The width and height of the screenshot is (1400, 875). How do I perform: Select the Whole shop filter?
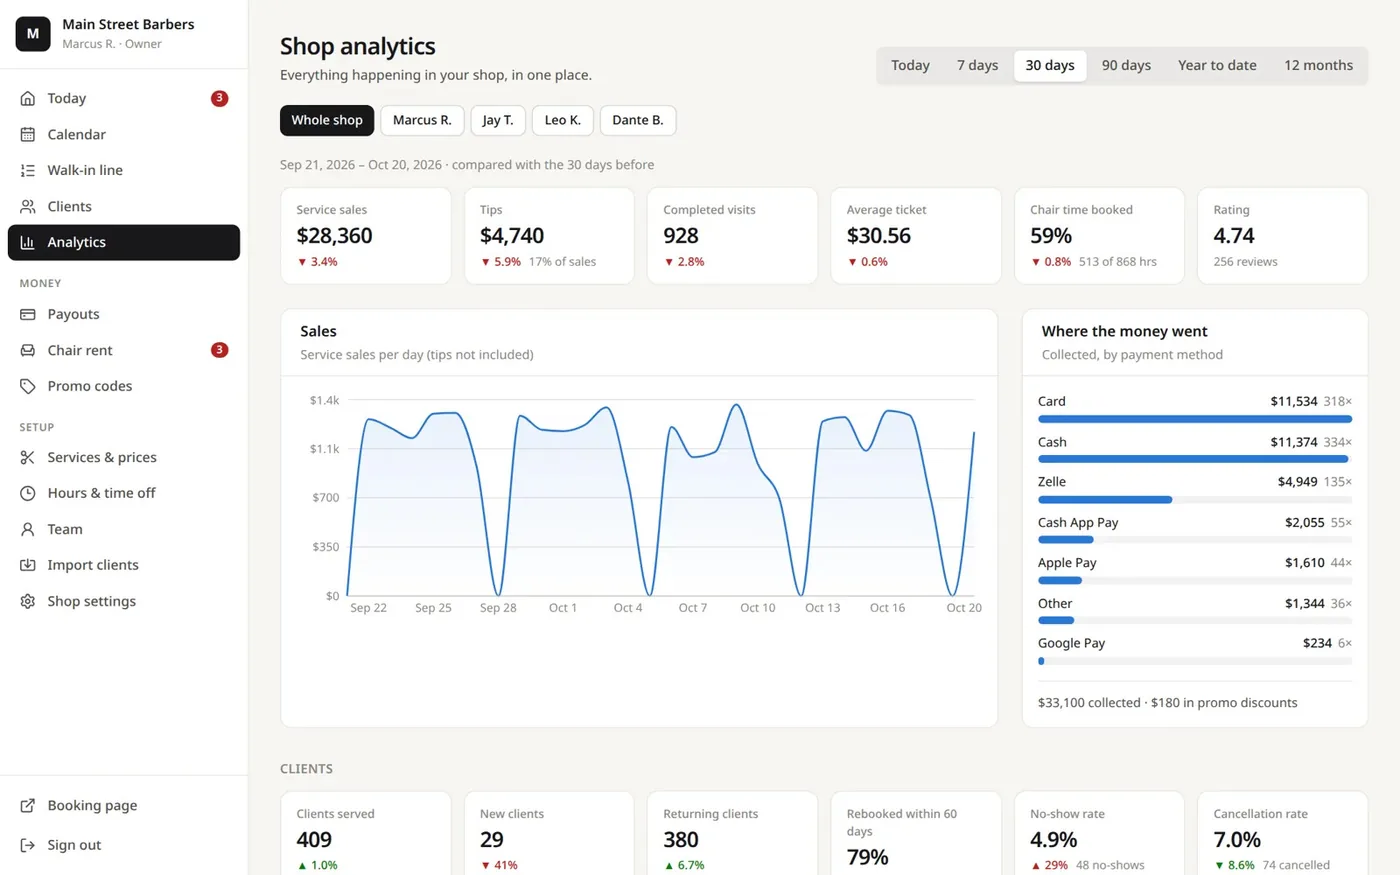point(327,120)
